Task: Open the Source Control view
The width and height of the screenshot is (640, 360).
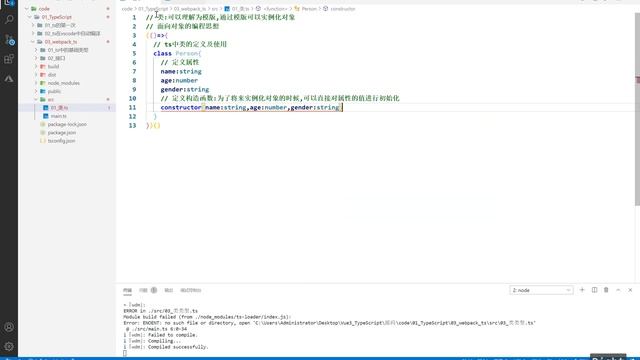Action: (x=9, y=40)
